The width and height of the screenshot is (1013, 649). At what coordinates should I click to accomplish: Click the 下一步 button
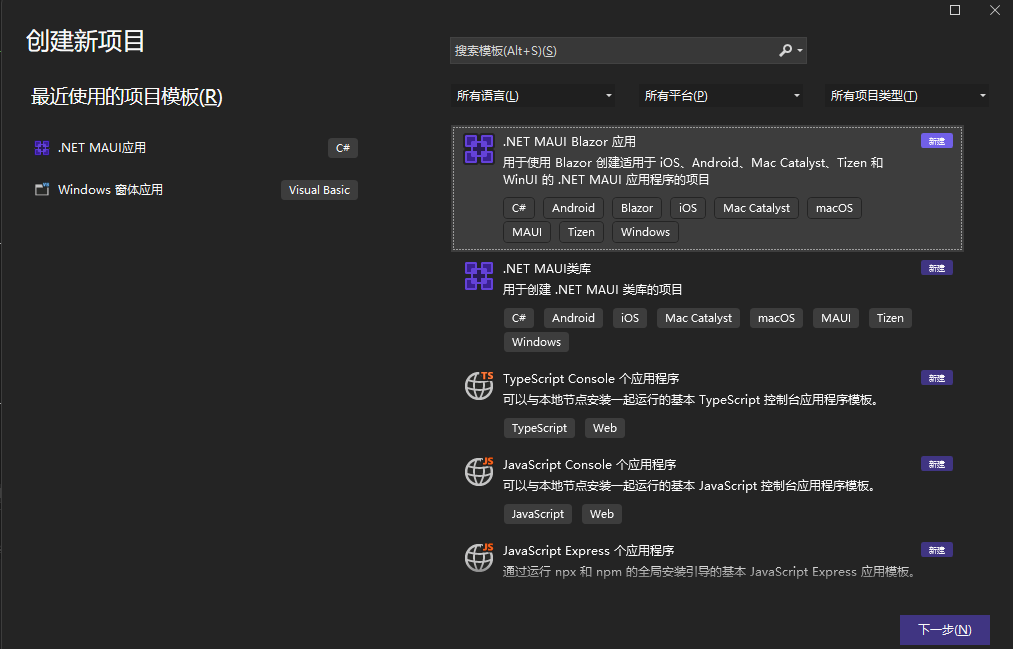coord(945,630)
